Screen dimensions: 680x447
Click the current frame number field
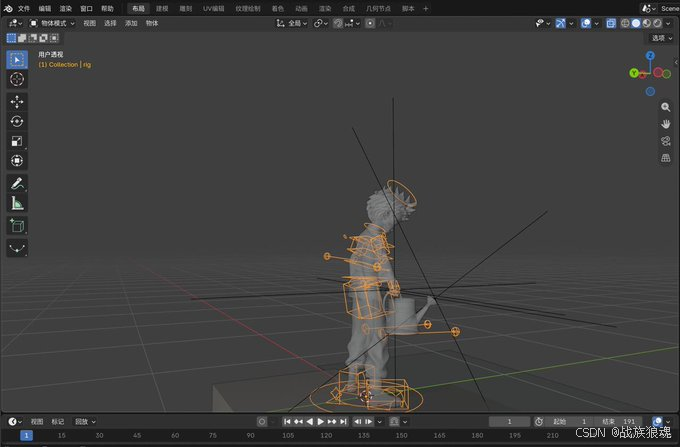[509, 421]
